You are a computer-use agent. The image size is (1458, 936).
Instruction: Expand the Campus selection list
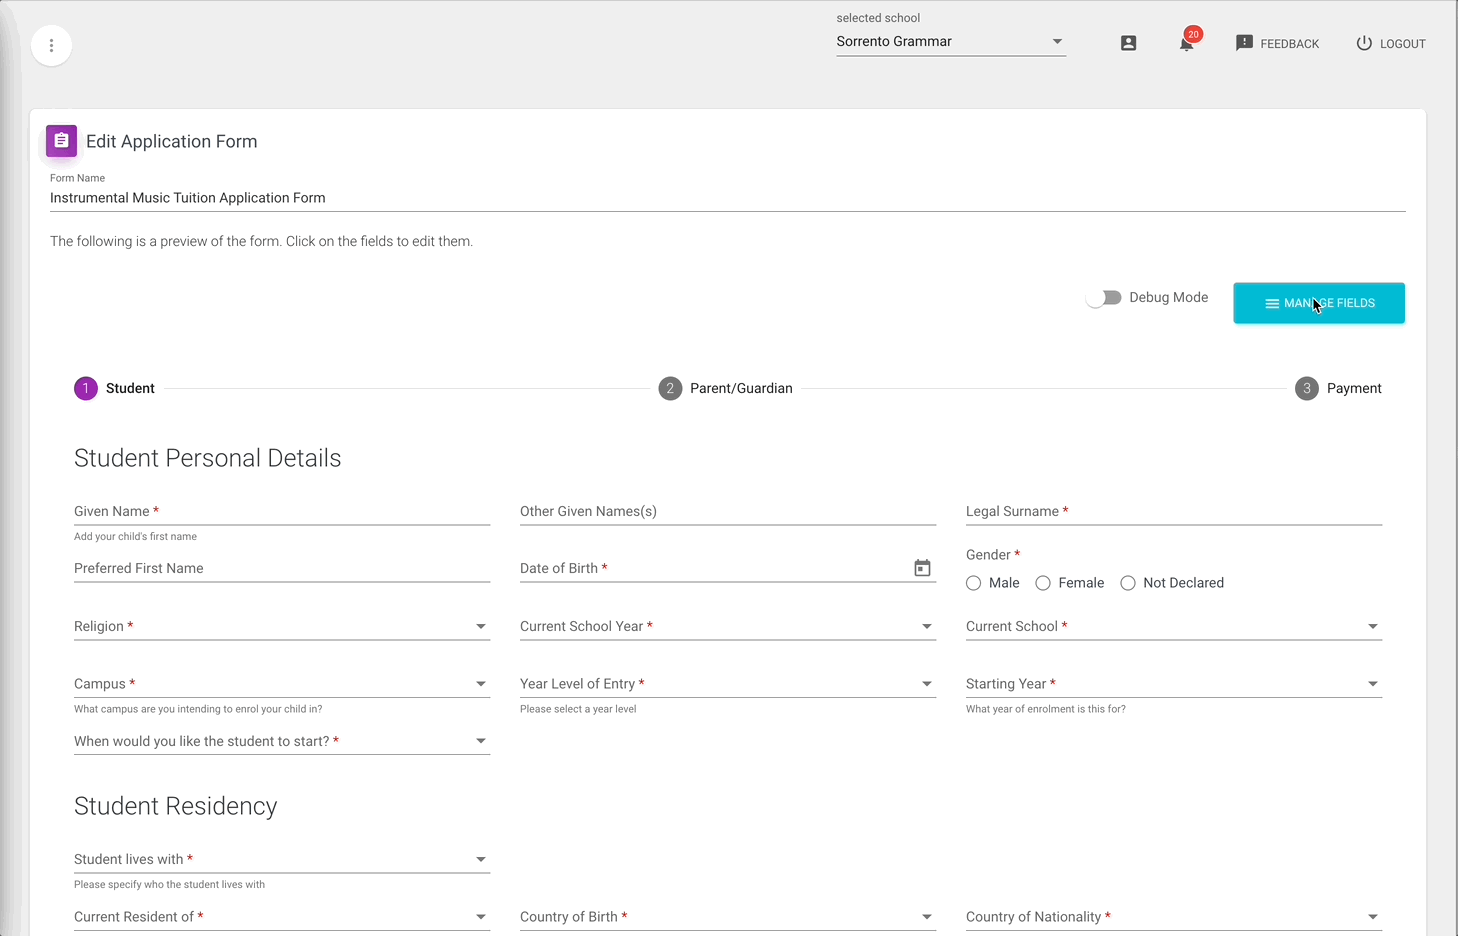click(x=481, y=683)
